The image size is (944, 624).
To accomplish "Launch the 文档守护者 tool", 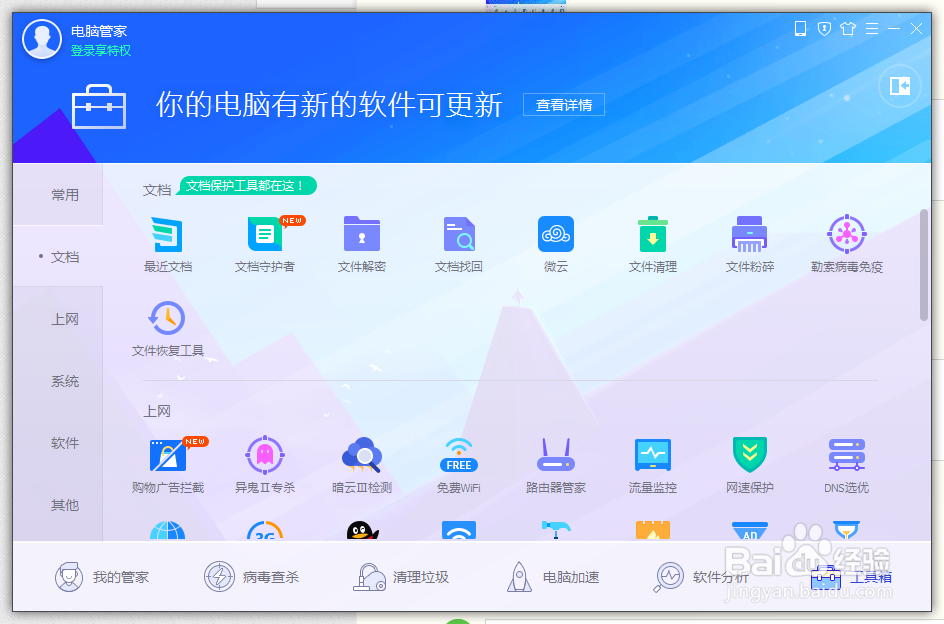I will click(265, 244).
